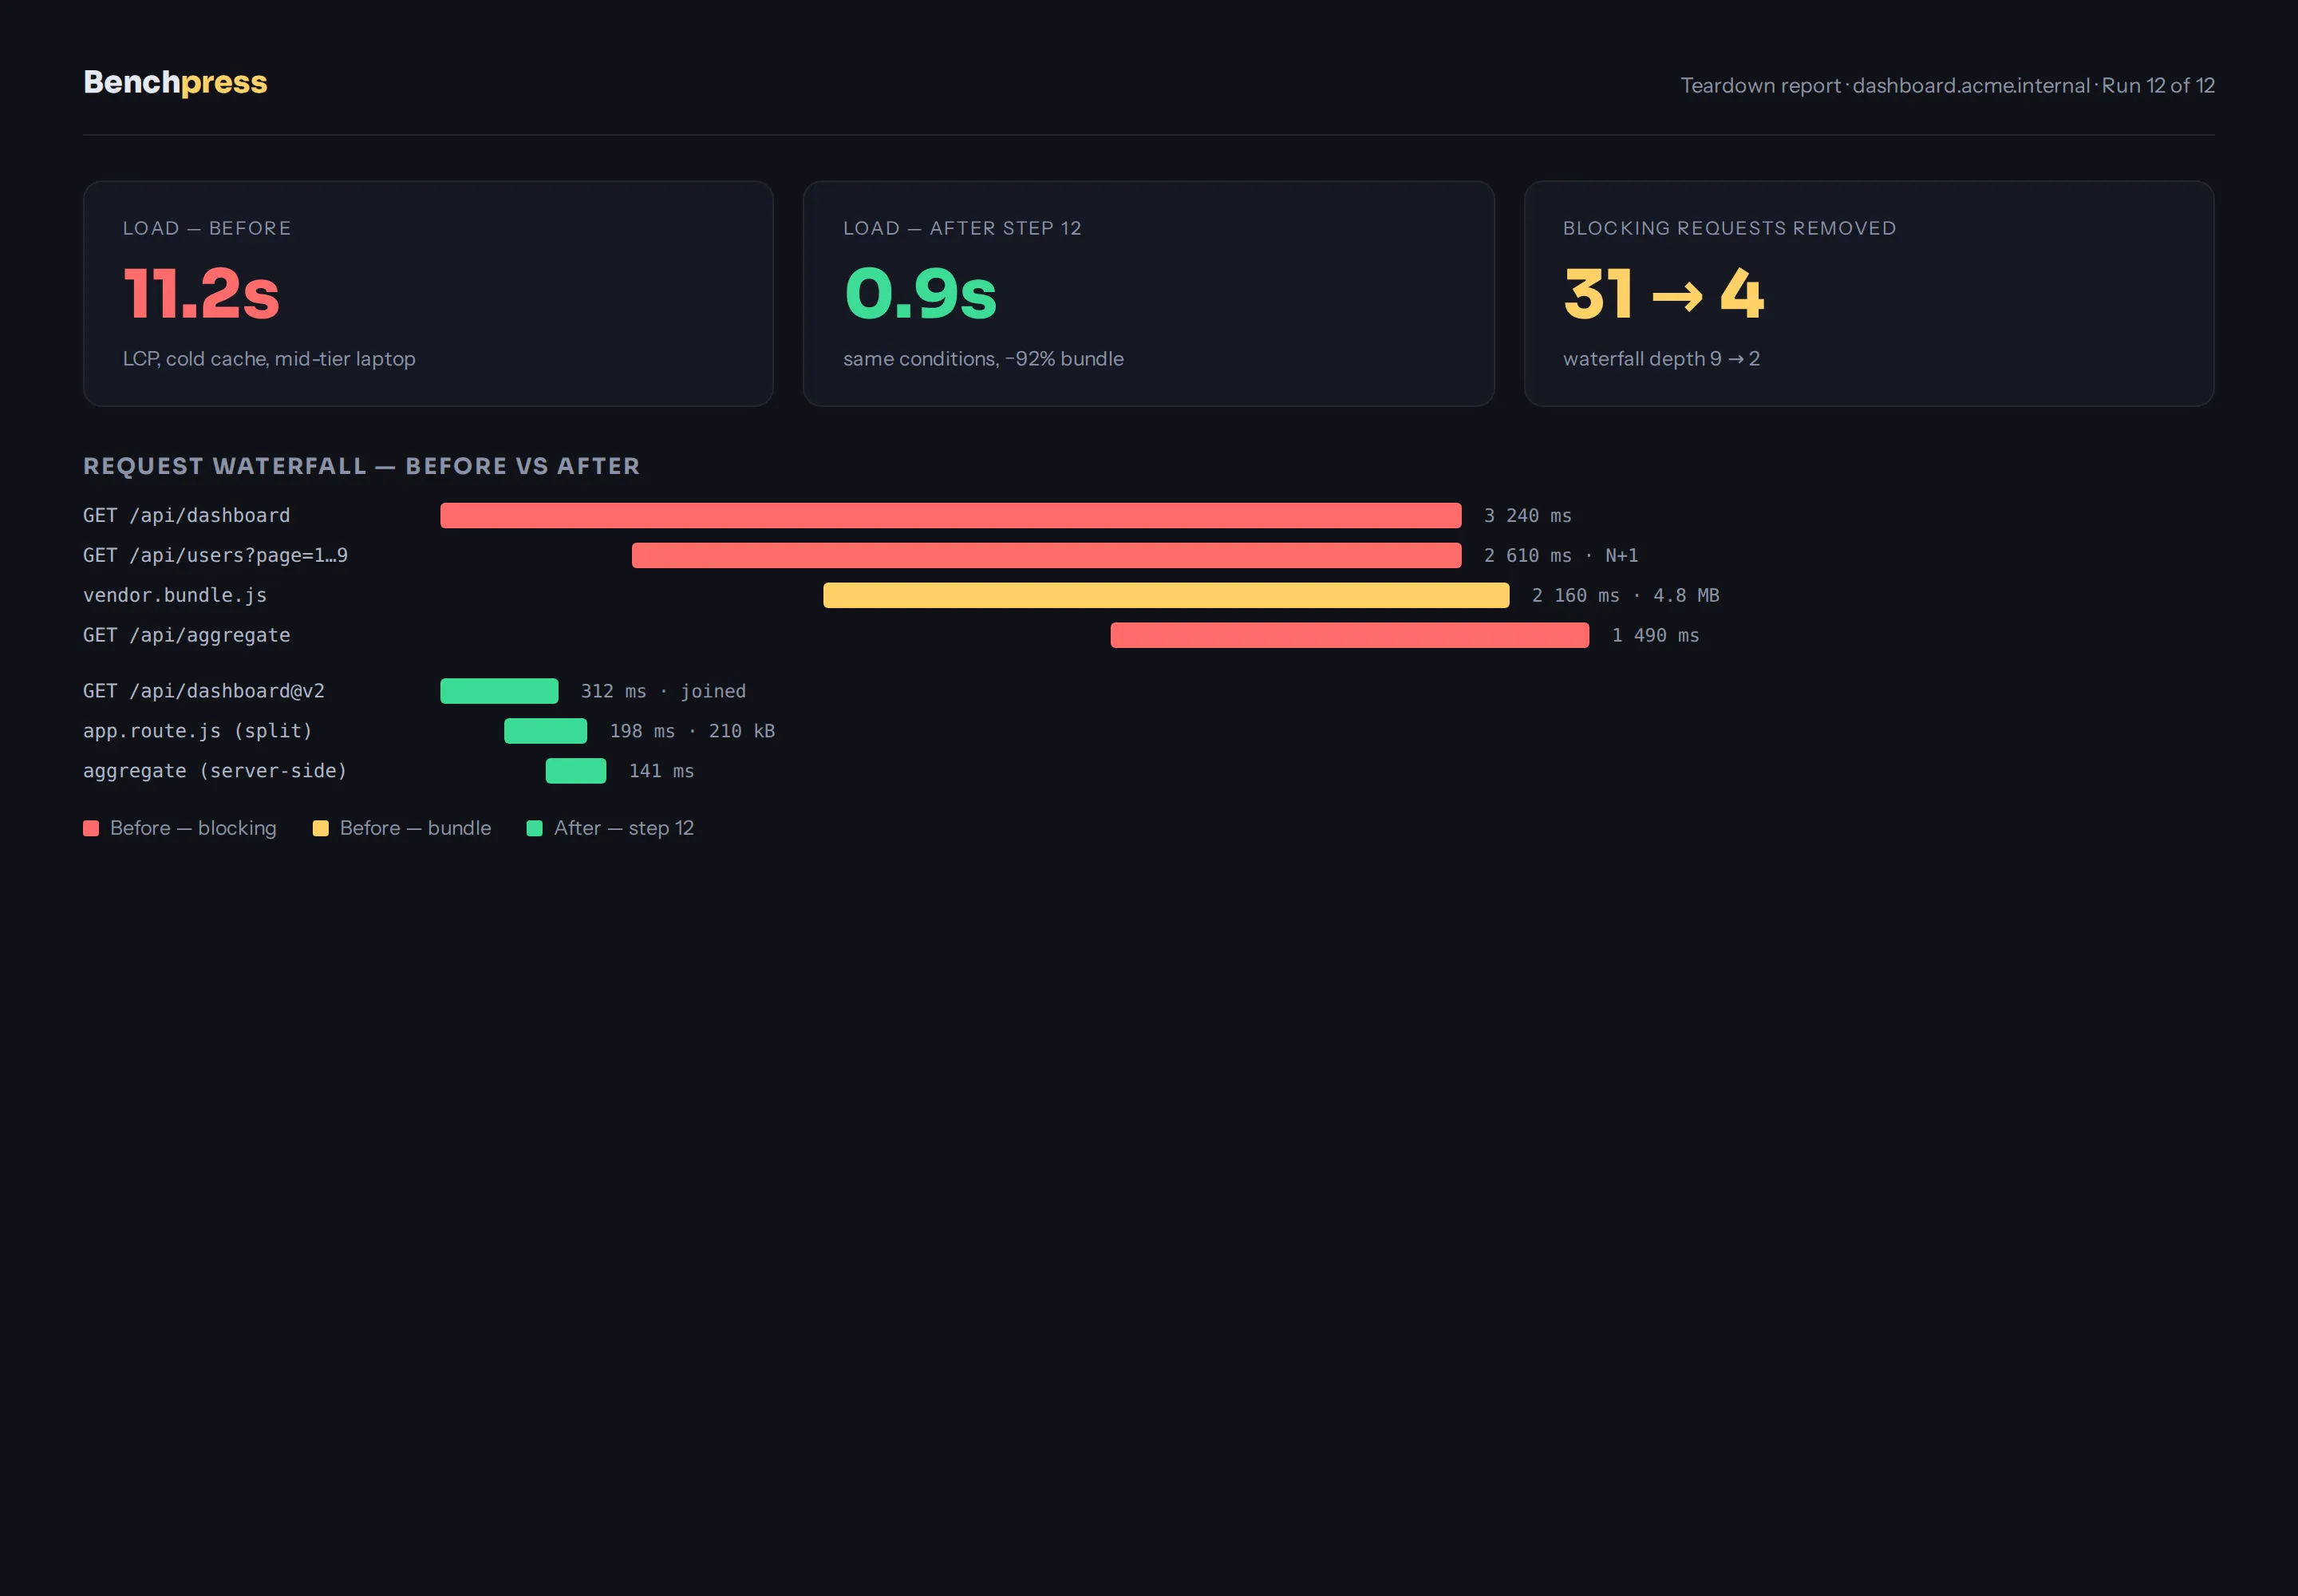Screen dimensions: 2298x1596
Task: Click the Benchpress logo
Action: [175, 82]
